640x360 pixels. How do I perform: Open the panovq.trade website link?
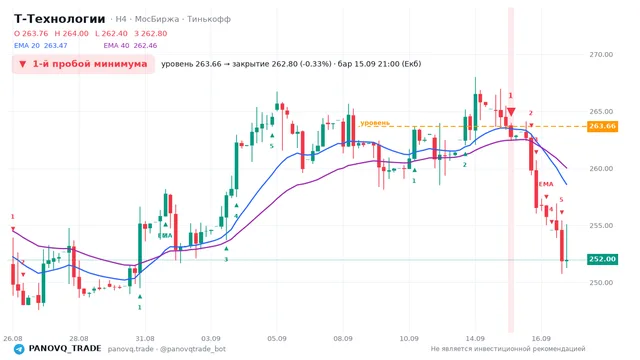coord(131,349)
